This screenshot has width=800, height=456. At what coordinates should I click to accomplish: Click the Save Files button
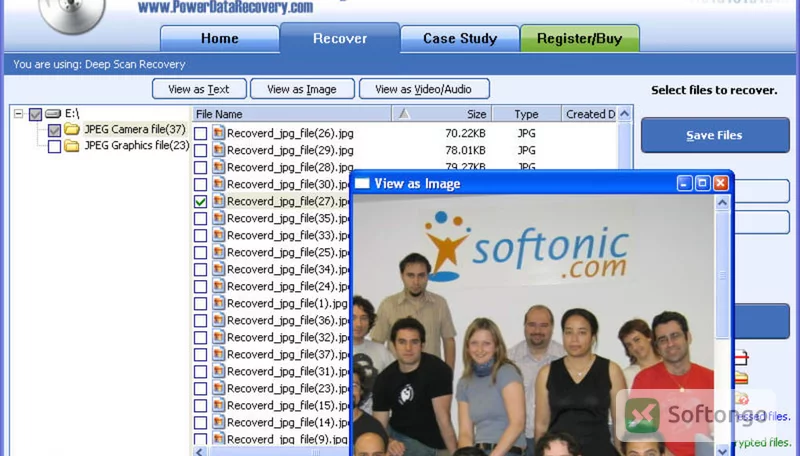[x=715, y=135]
